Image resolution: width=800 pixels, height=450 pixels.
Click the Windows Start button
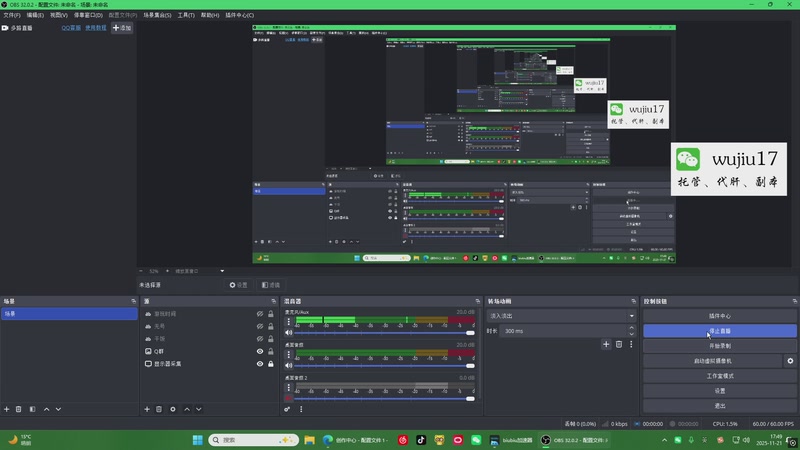click(197, 440)
